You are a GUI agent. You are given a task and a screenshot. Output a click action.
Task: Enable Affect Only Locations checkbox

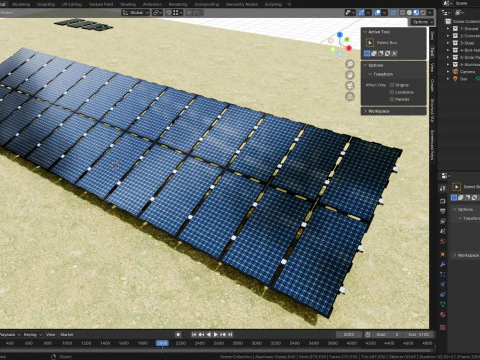click(x=392, y=92)
